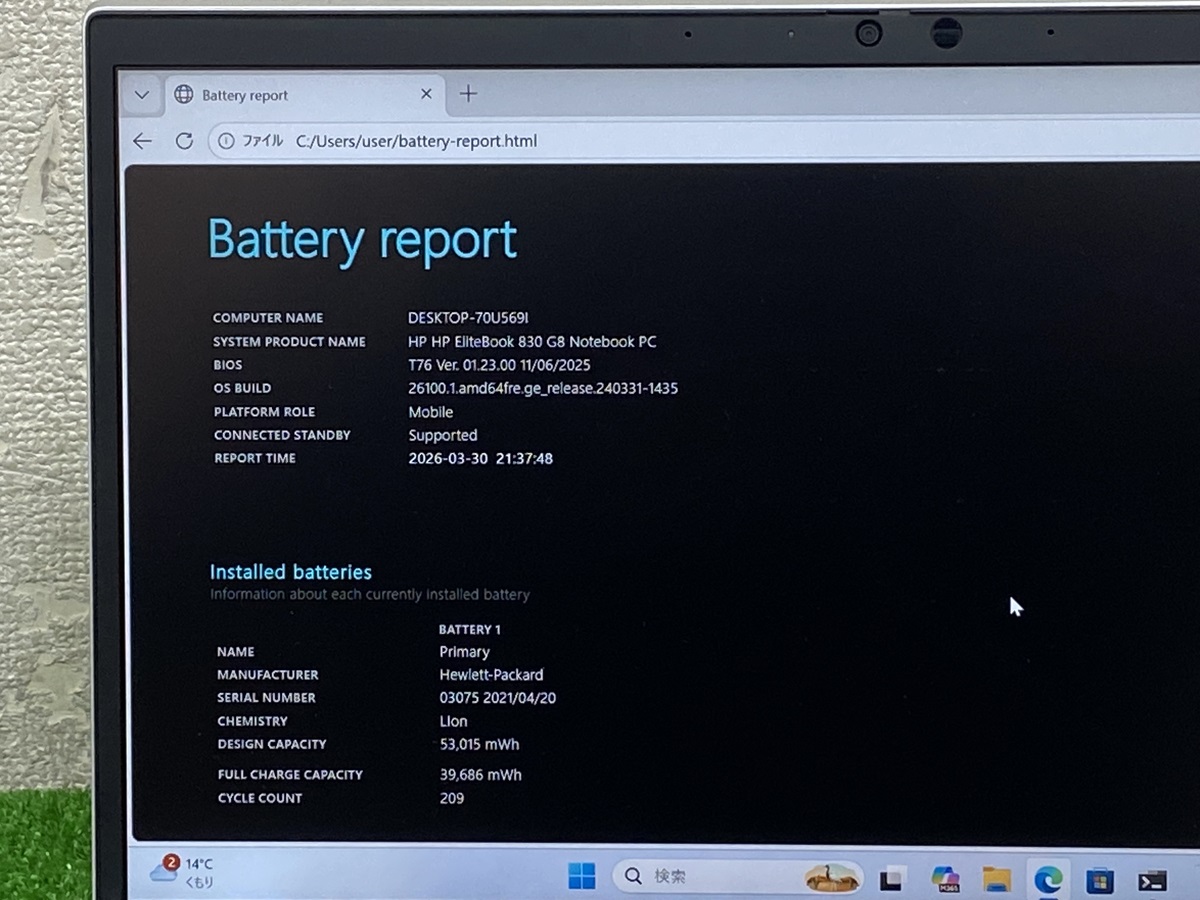Click the browser back arrow
This screenshot has width=1200, height=900.
point(143,141)
